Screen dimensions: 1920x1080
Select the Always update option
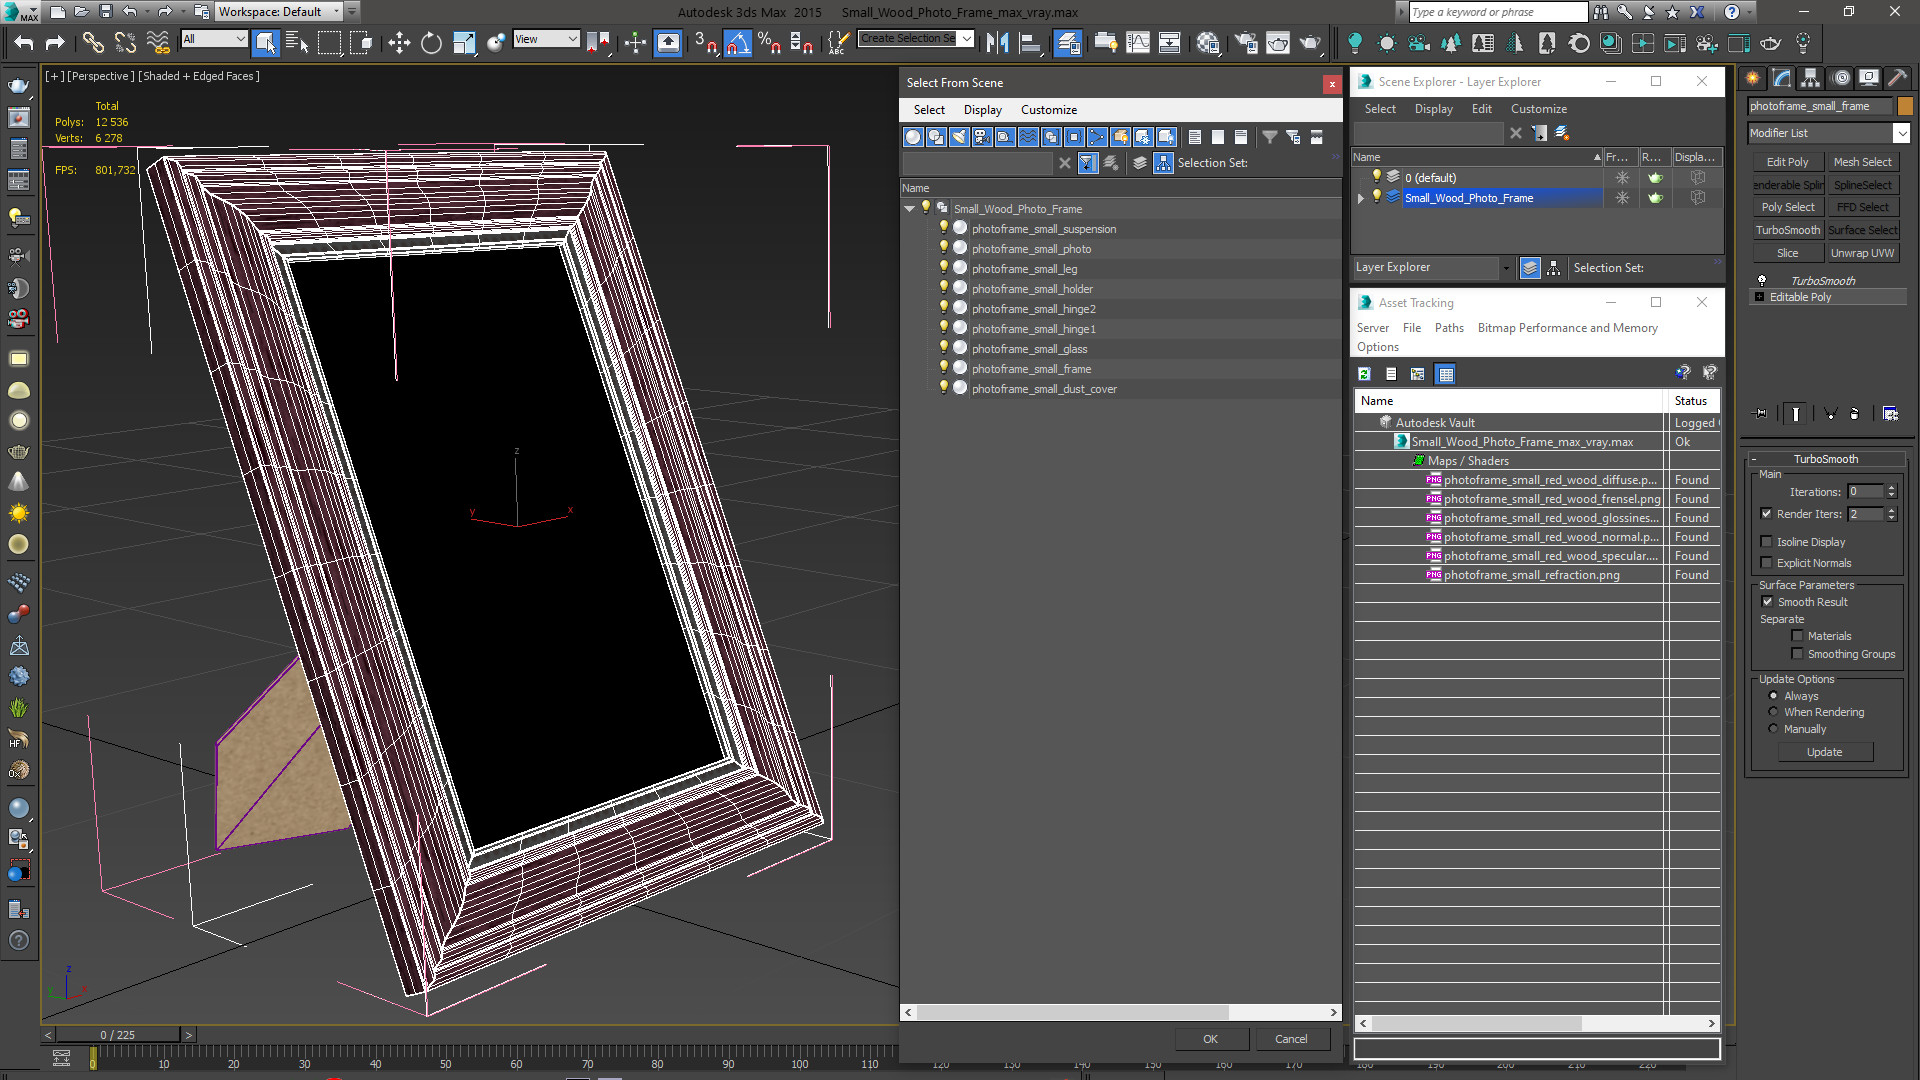tap(1774, 696)
